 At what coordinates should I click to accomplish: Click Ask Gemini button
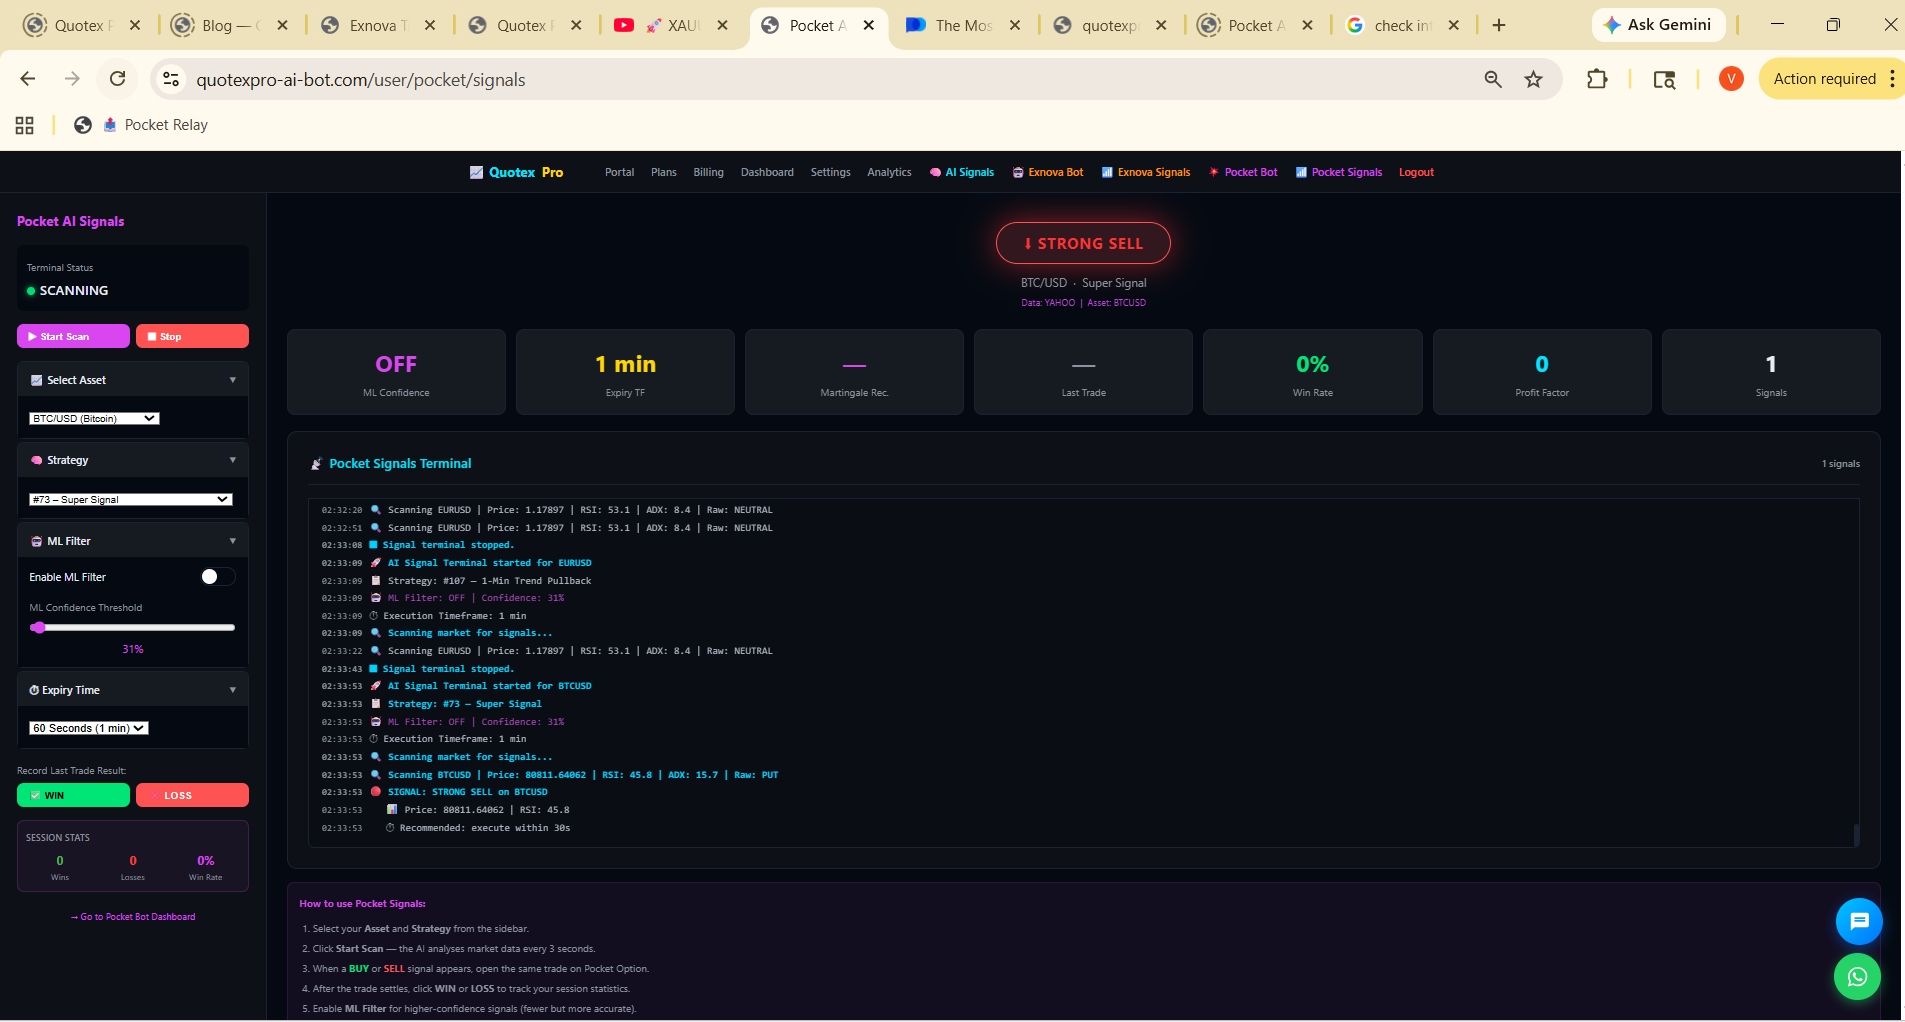click(1658, 25)
